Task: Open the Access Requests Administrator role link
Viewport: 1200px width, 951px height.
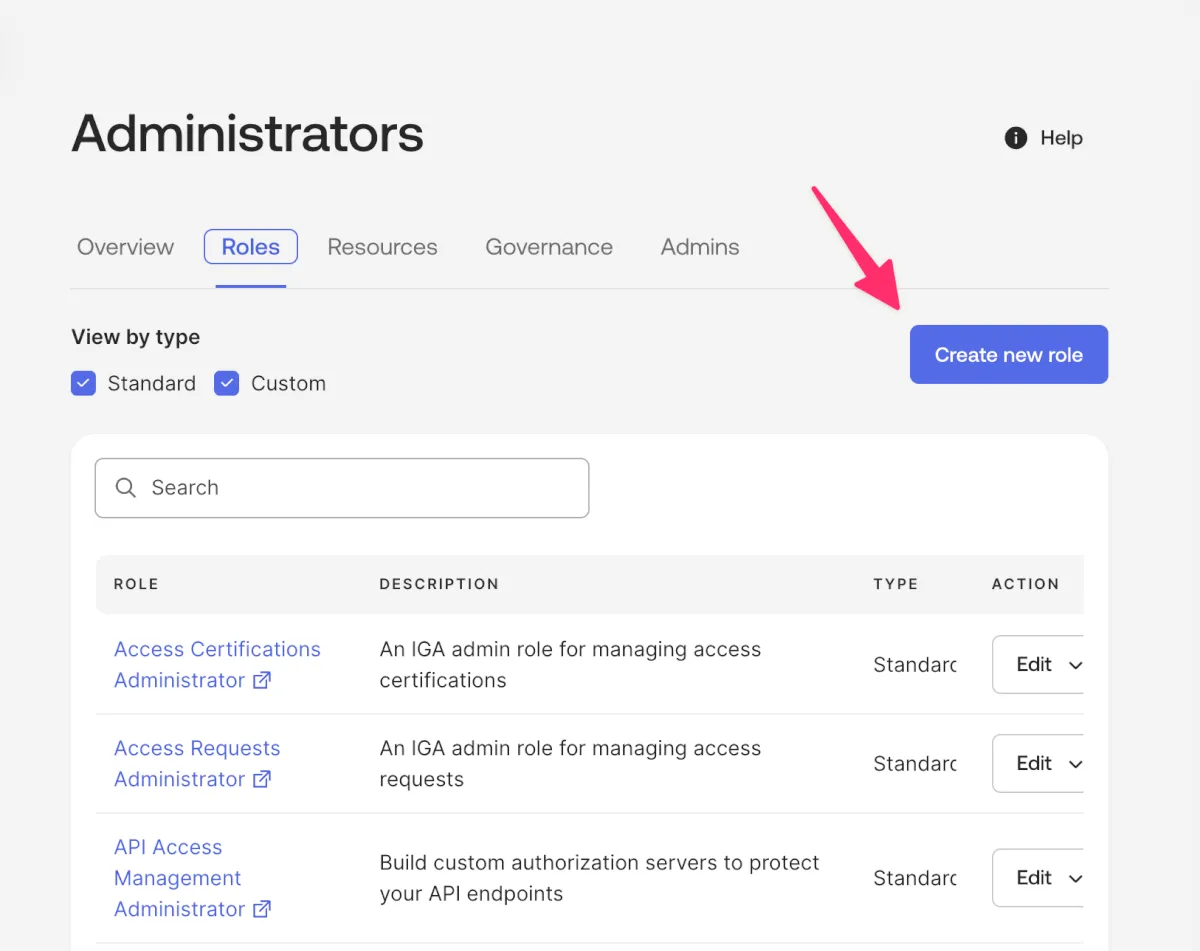Action: tap(197, 749)
